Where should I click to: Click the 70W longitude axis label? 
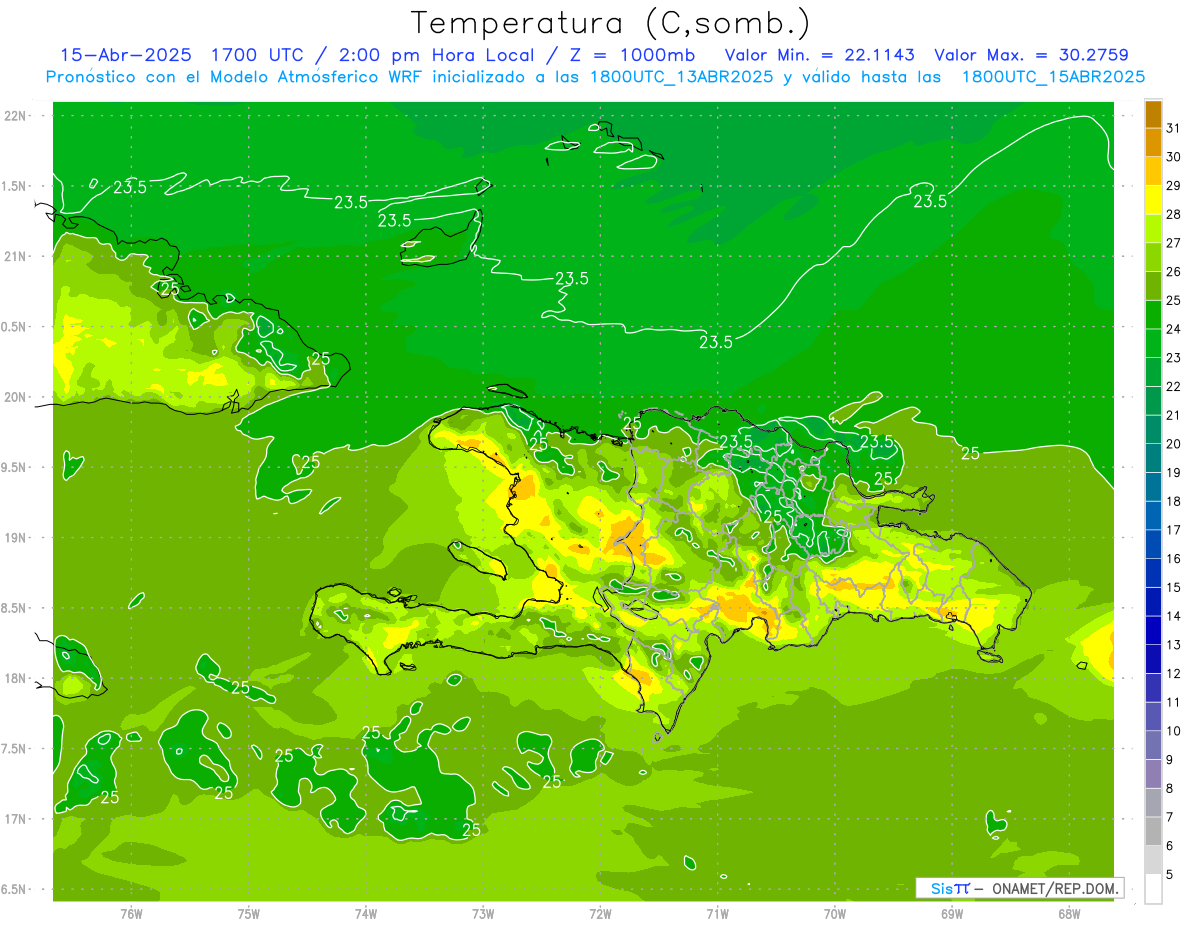[835, 914]
